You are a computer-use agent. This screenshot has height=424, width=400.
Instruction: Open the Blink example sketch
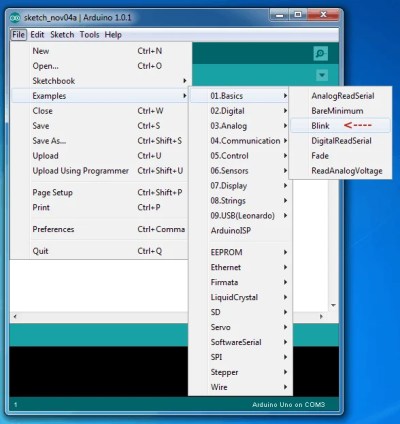coord(340,126)
